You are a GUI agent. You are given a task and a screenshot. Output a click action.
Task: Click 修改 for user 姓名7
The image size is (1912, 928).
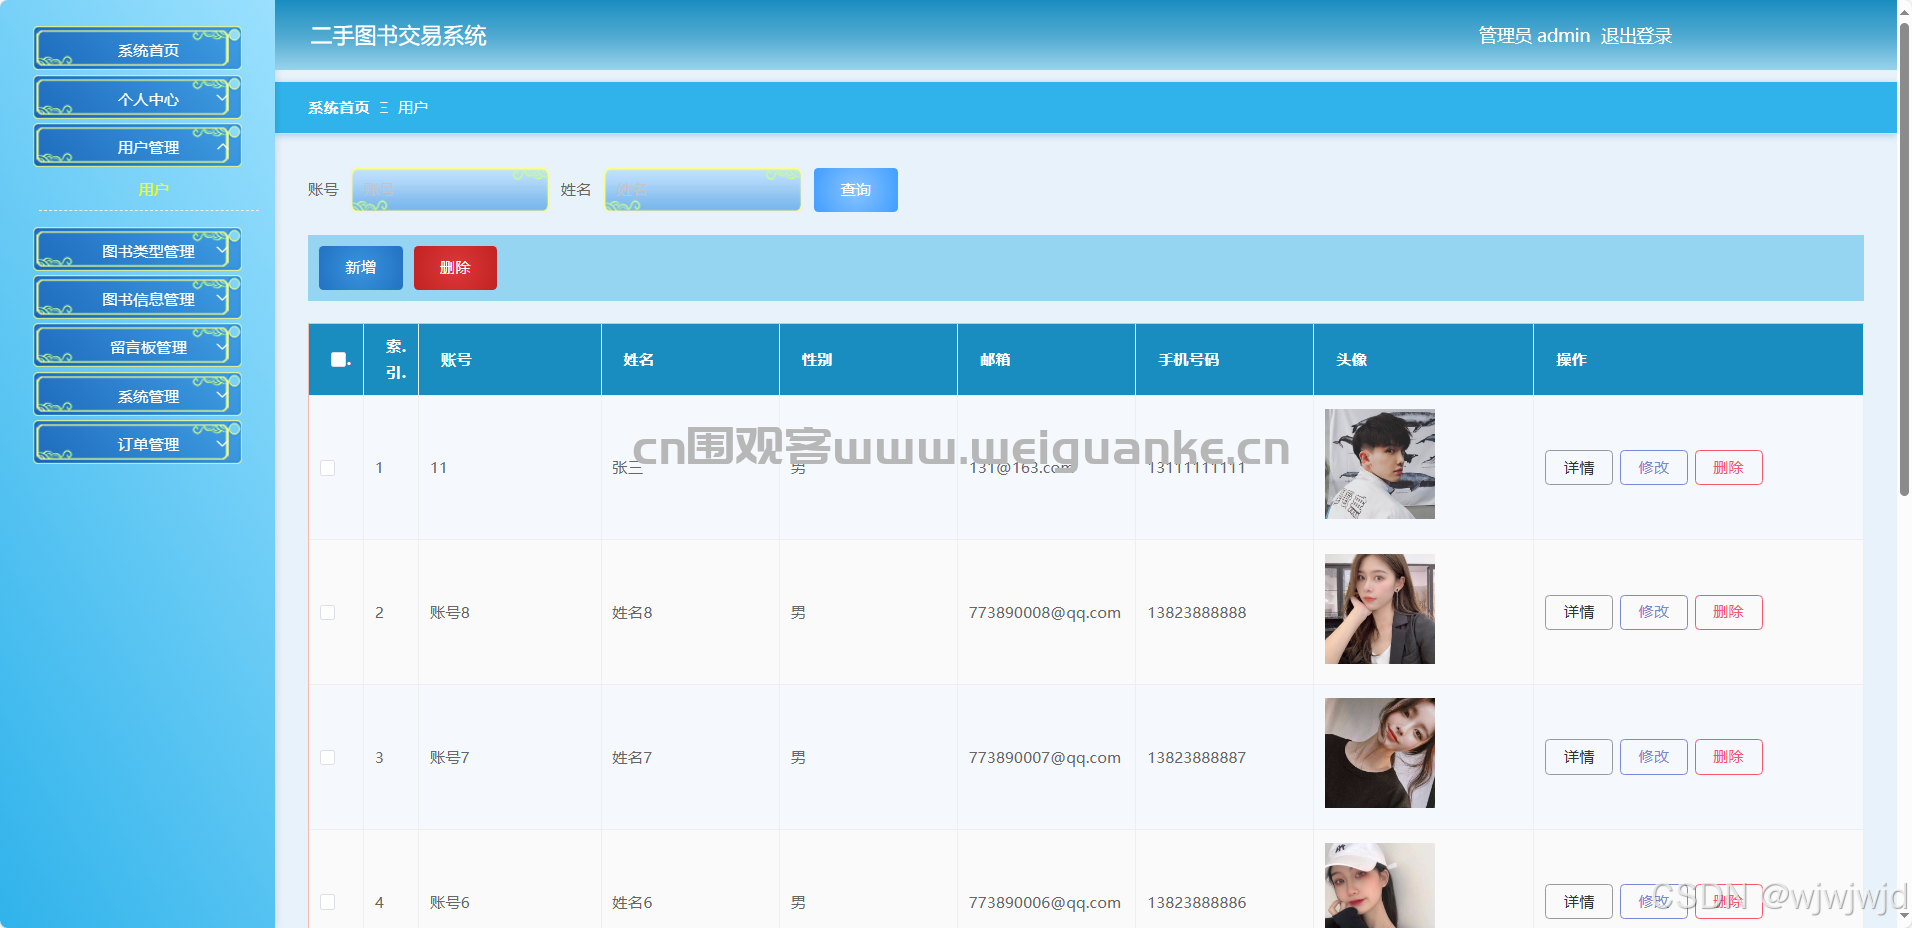coord(1654,757)
